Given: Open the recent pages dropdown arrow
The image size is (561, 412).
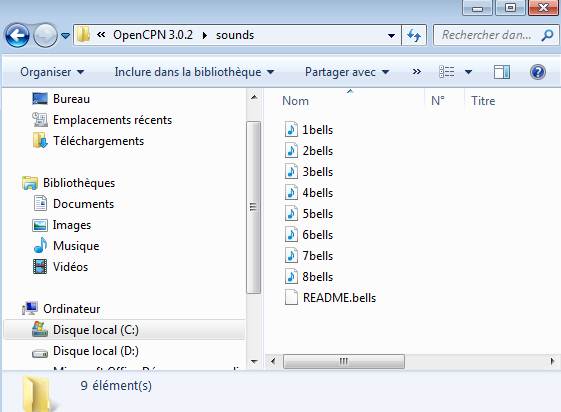Looking at the screenshot, I should click(65, 35).
